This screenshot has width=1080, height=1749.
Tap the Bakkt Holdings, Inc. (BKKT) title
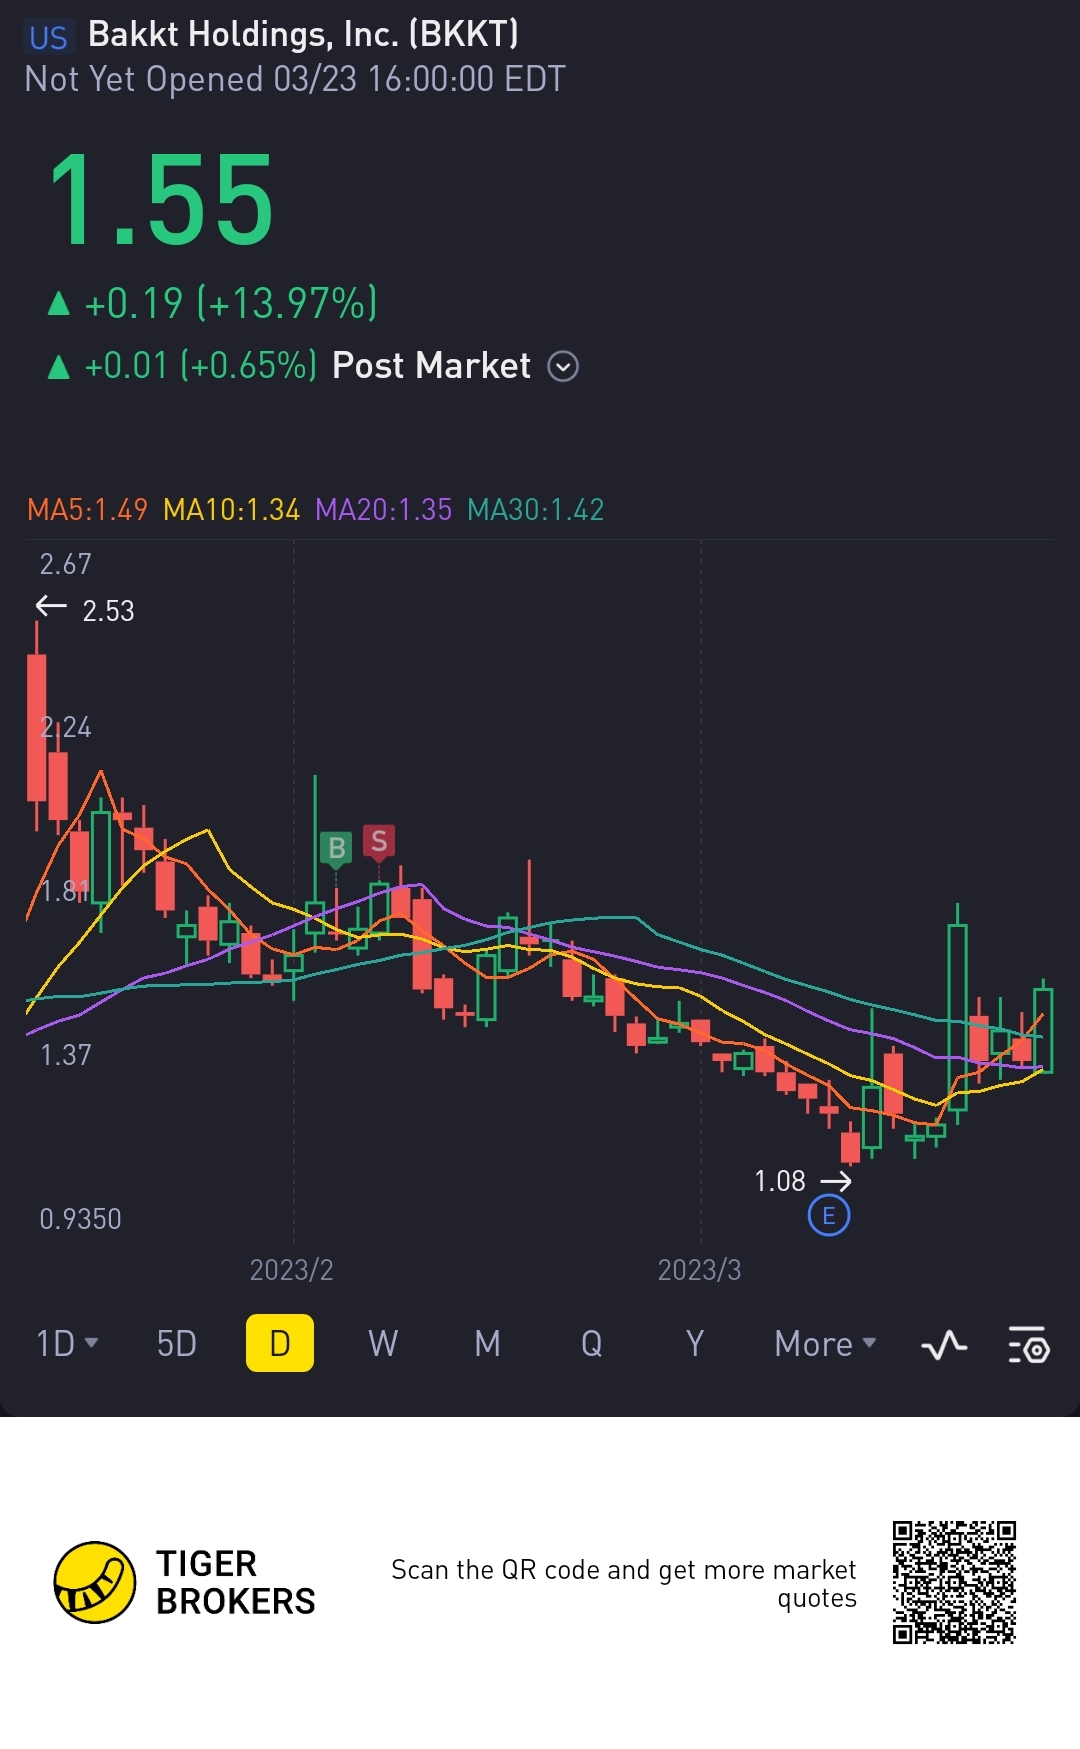pyautogui.click(x=303, y=35)
